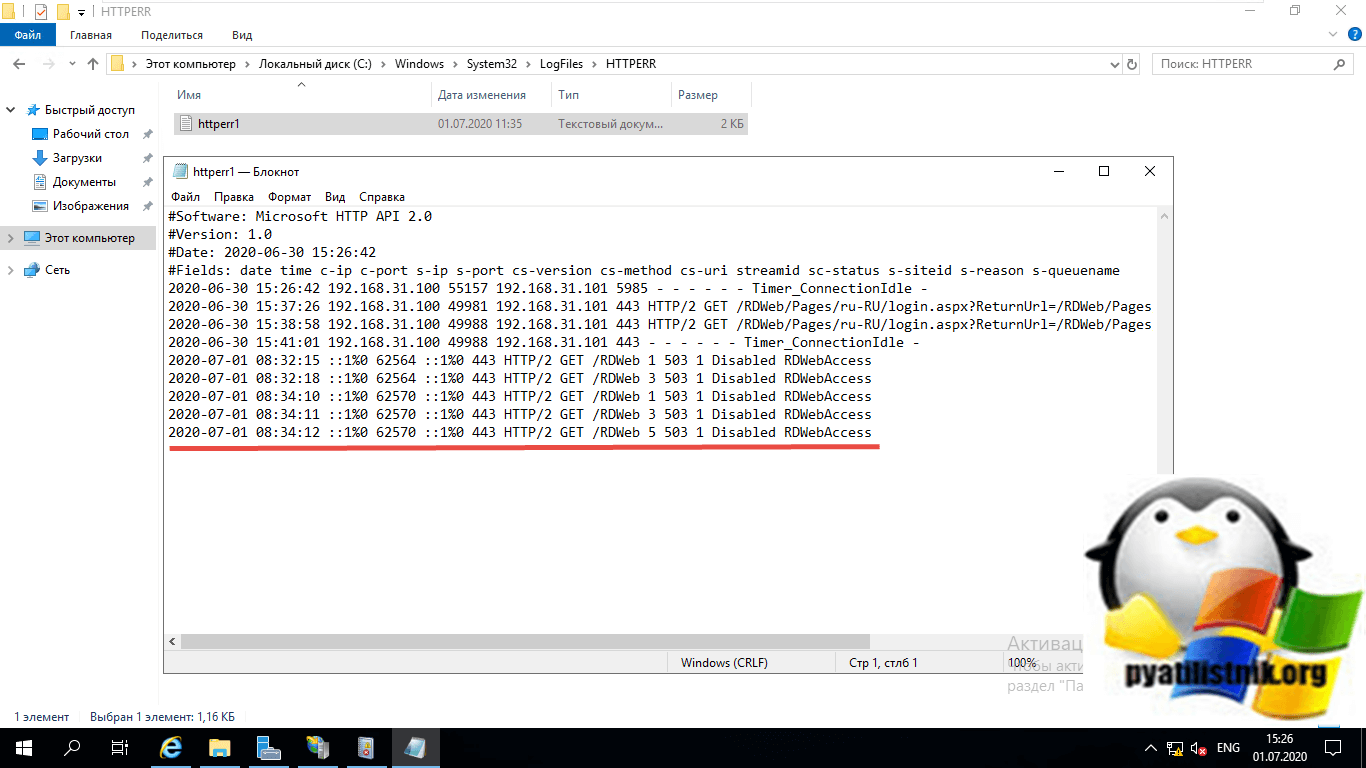
Task: Click Windows breadcrumb in address bar
Action: pyautogui.click(x=419, y=64)
